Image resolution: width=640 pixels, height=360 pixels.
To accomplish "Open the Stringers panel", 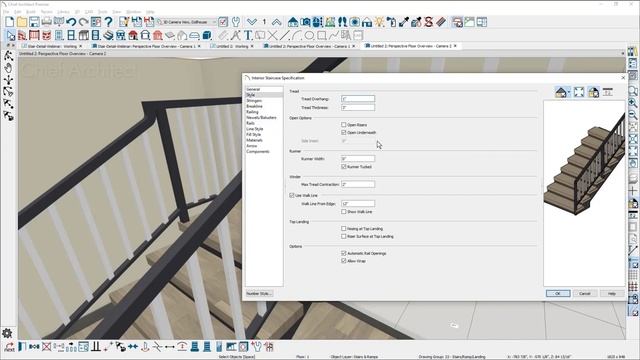I will click(x=254, y=100).
